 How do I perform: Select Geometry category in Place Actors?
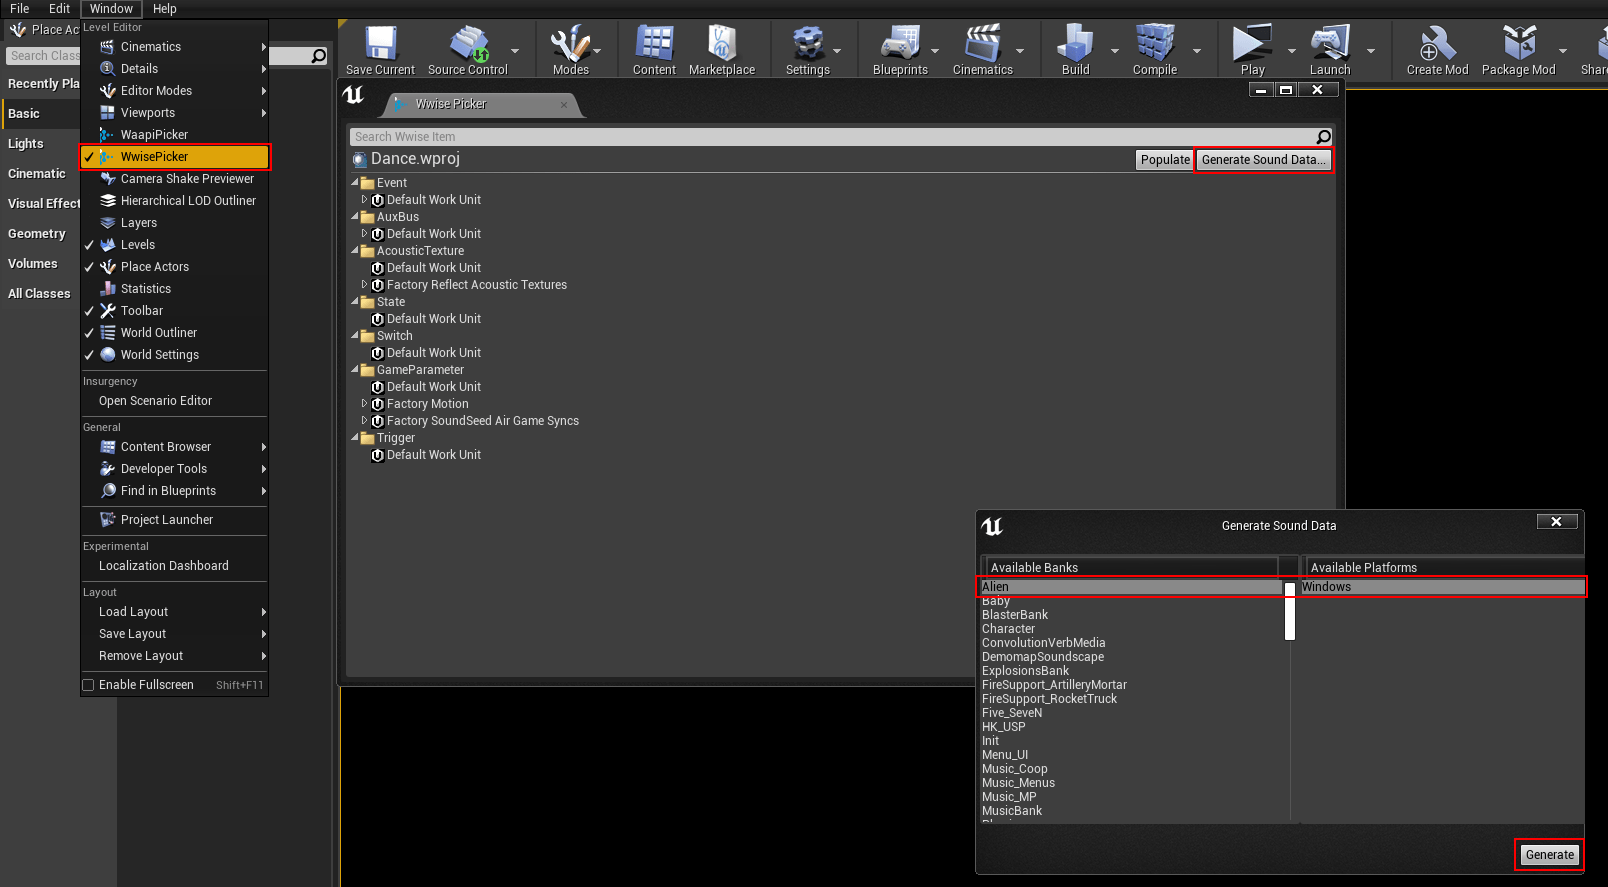point(37,234)
